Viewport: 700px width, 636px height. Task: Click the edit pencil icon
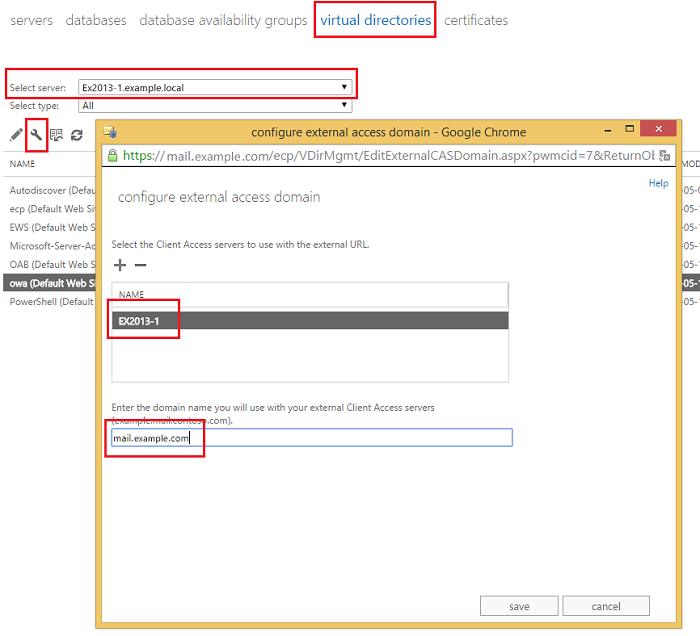coord(16,135)
